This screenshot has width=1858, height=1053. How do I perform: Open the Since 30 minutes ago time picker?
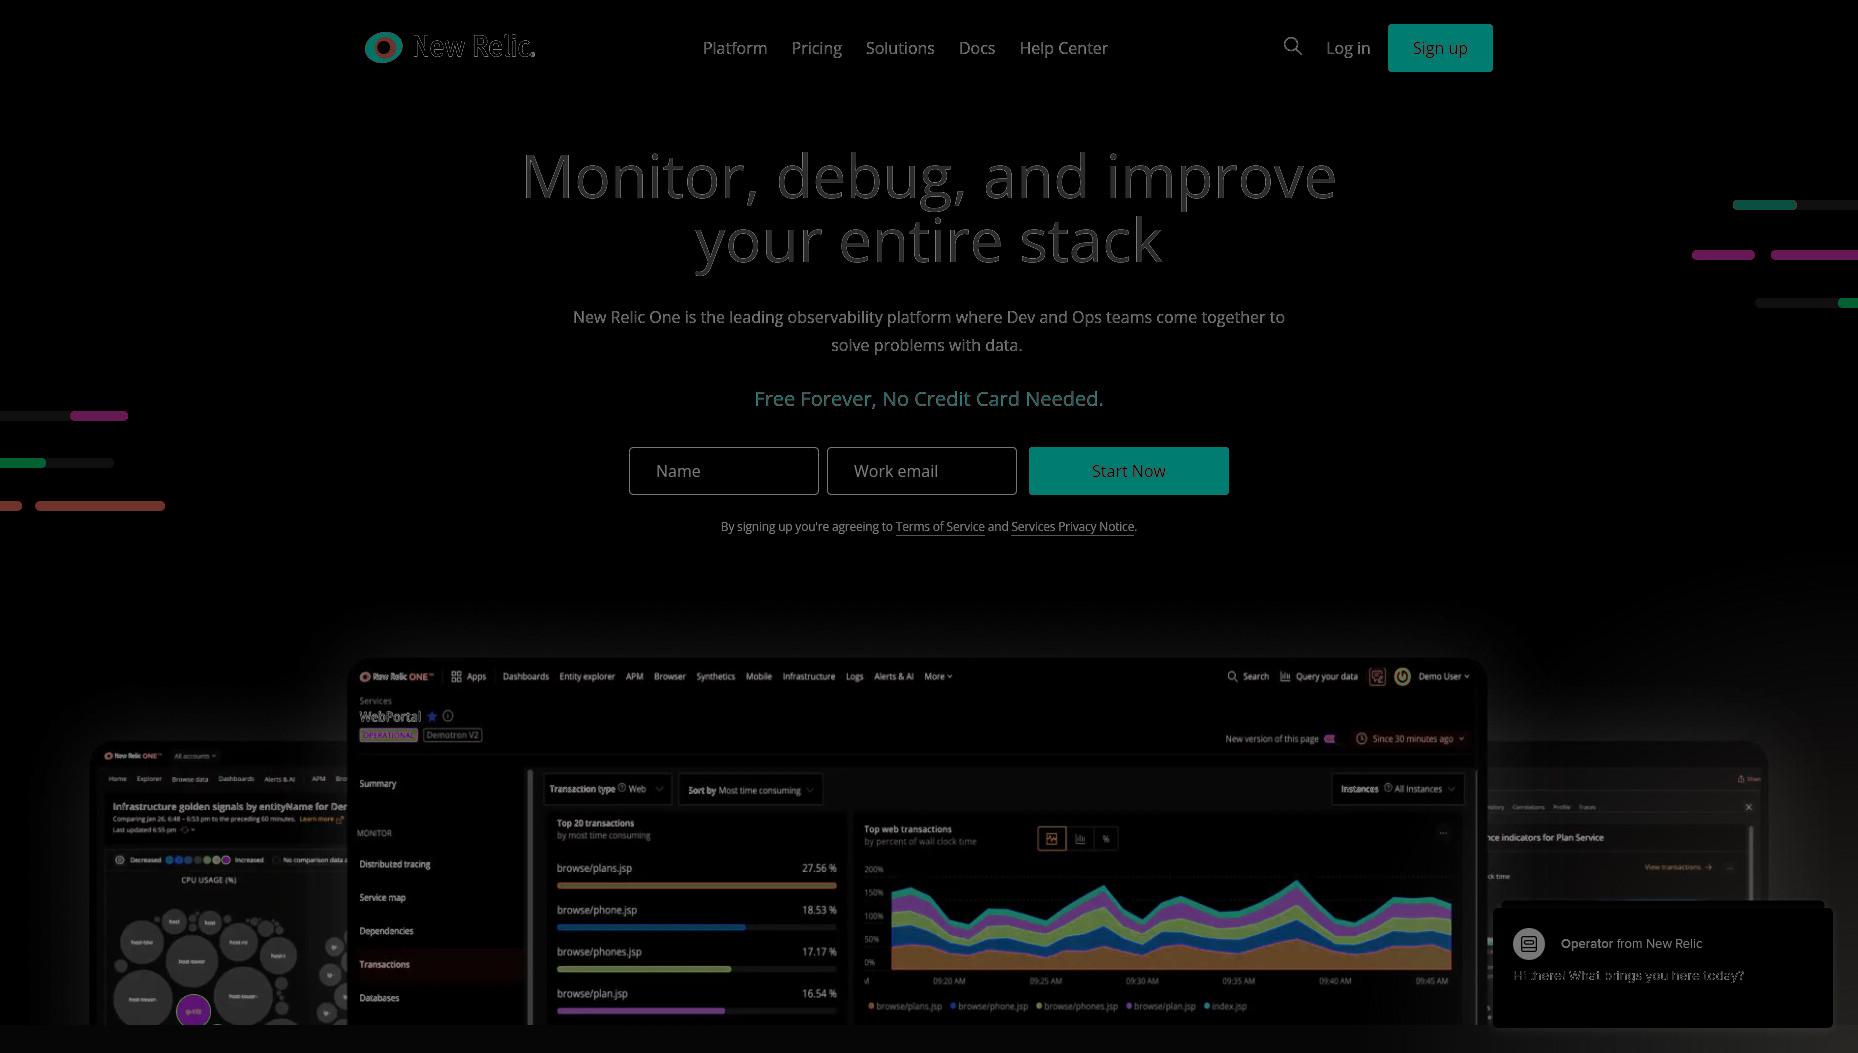click(1409, 739)
